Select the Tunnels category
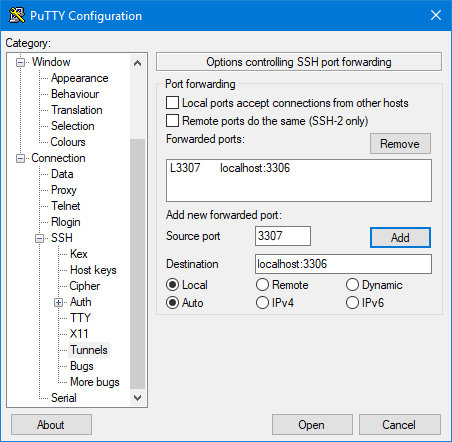The width and height of the screenshot is (452, 442). (x=89, y=350)
